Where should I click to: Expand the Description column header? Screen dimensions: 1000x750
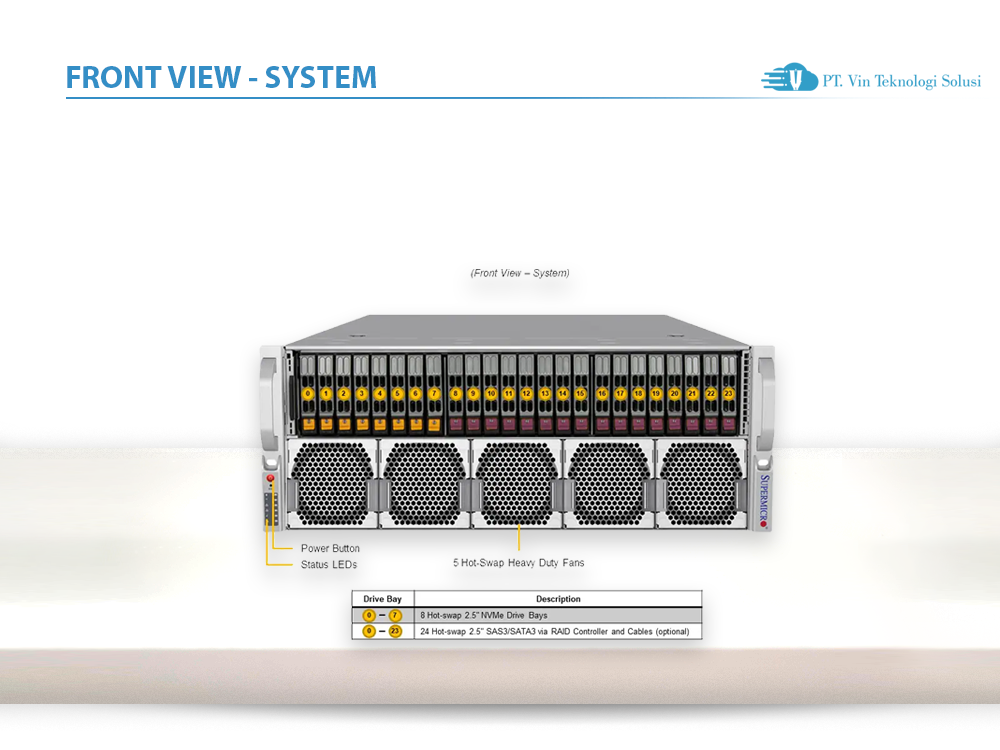point(558,599)
